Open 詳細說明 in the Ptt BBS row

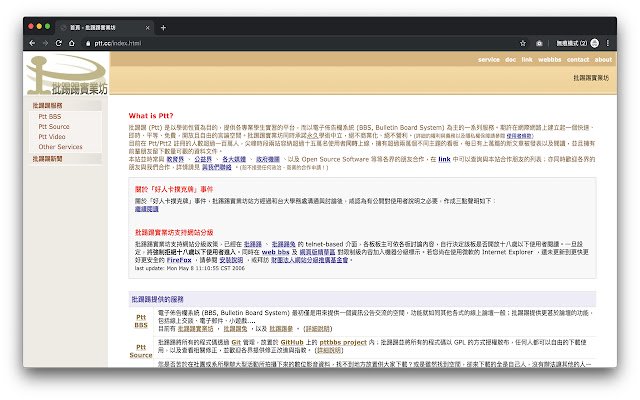[x=318, y=329]
